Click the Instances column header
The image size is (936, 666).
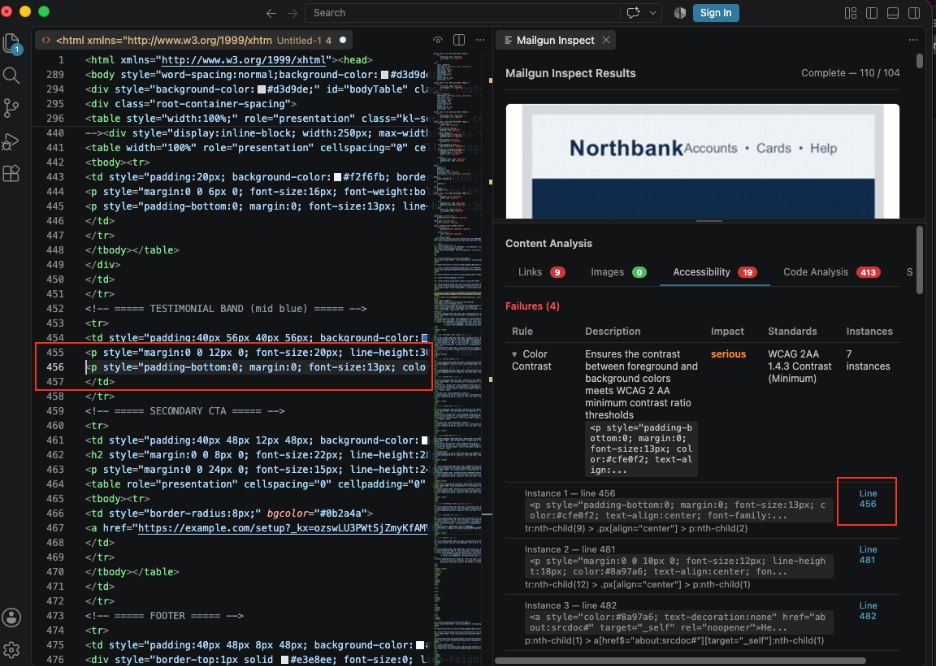pos(869,331)
